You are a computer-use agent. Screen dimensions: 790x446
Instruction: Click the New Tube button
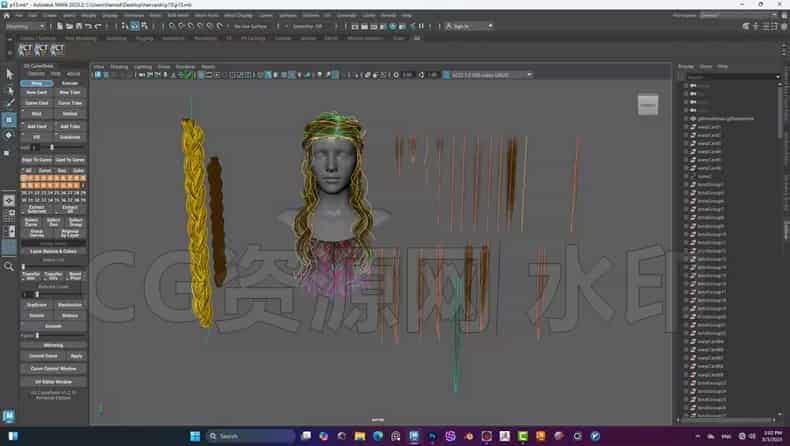(70, 93)
